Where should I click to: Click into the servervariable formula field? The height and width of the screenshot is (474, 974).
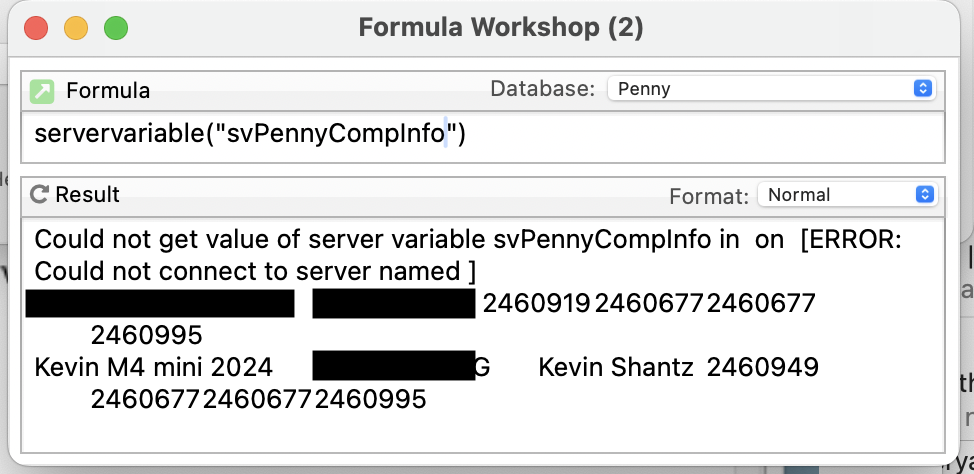click(x=480, y=135)
